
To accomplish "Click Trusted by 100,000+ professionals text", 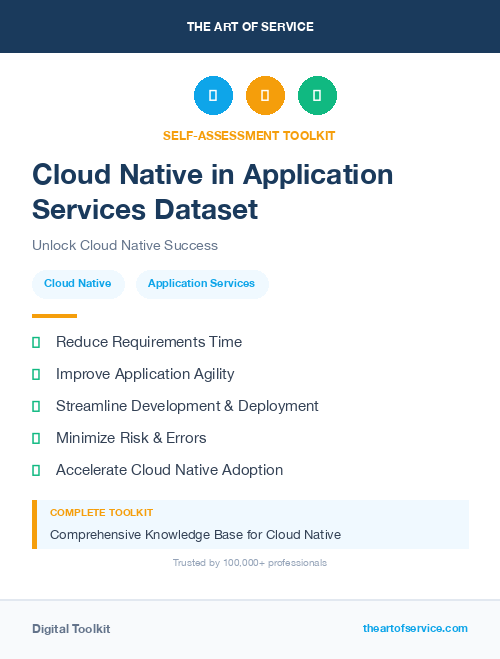I will click(x=250, y=563).
